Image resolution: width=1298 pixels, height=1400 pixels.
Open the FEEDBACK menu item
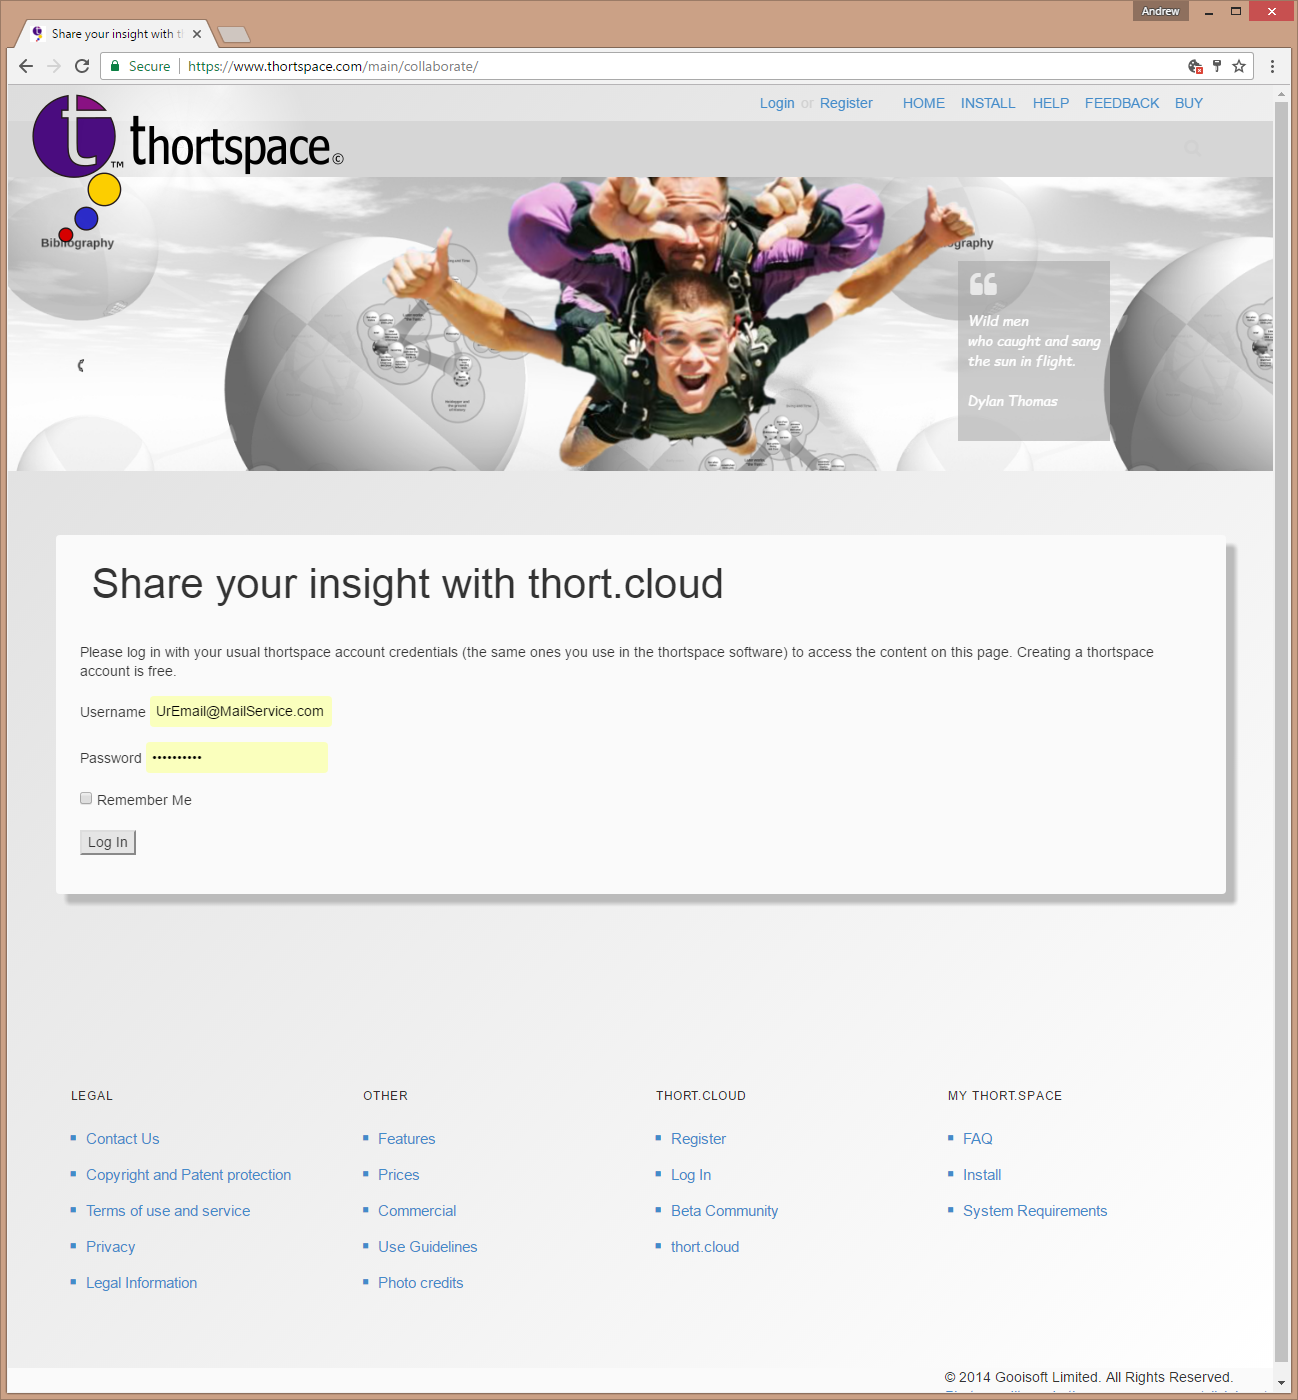(x=1122, y=103)
